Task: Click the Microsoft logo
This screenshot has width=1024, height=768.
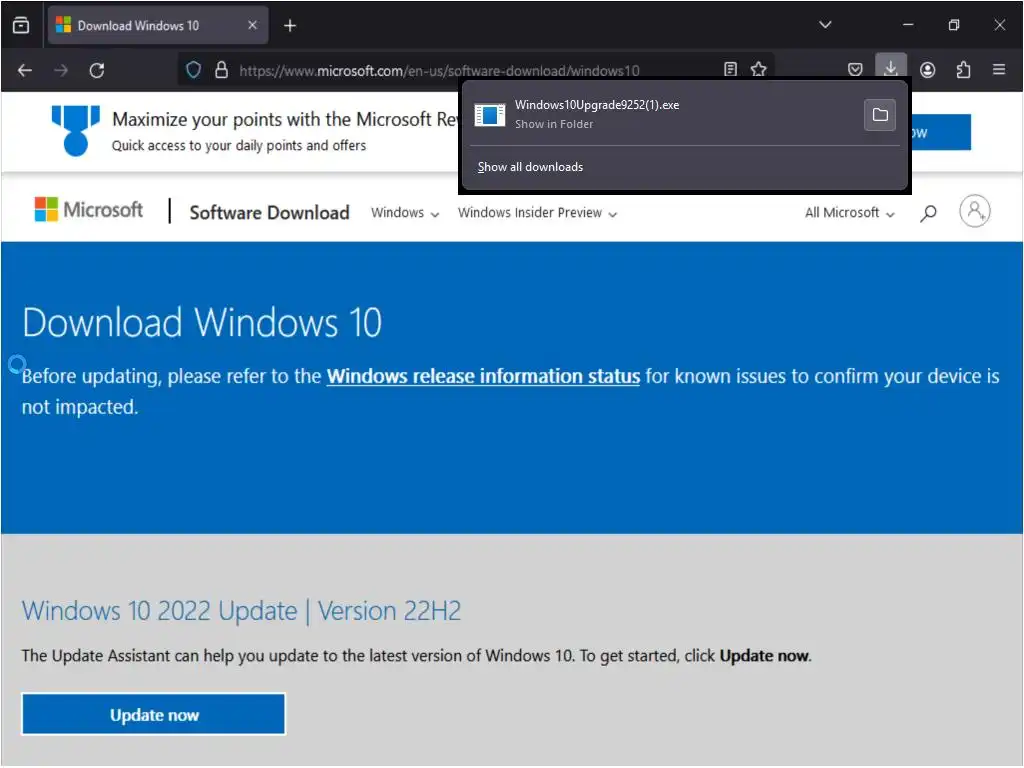Action: coord(89,210)
